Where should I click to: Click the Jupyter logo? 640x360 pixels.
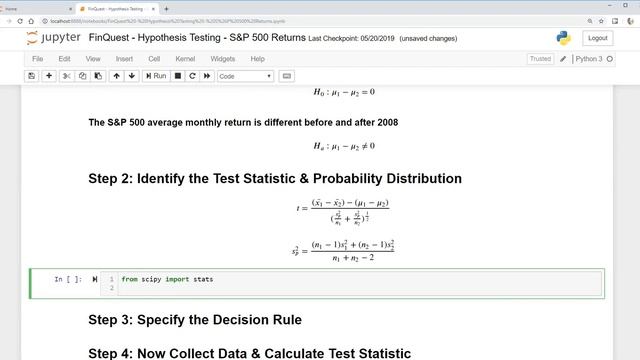pyautogui.click(x=53, y=38)
